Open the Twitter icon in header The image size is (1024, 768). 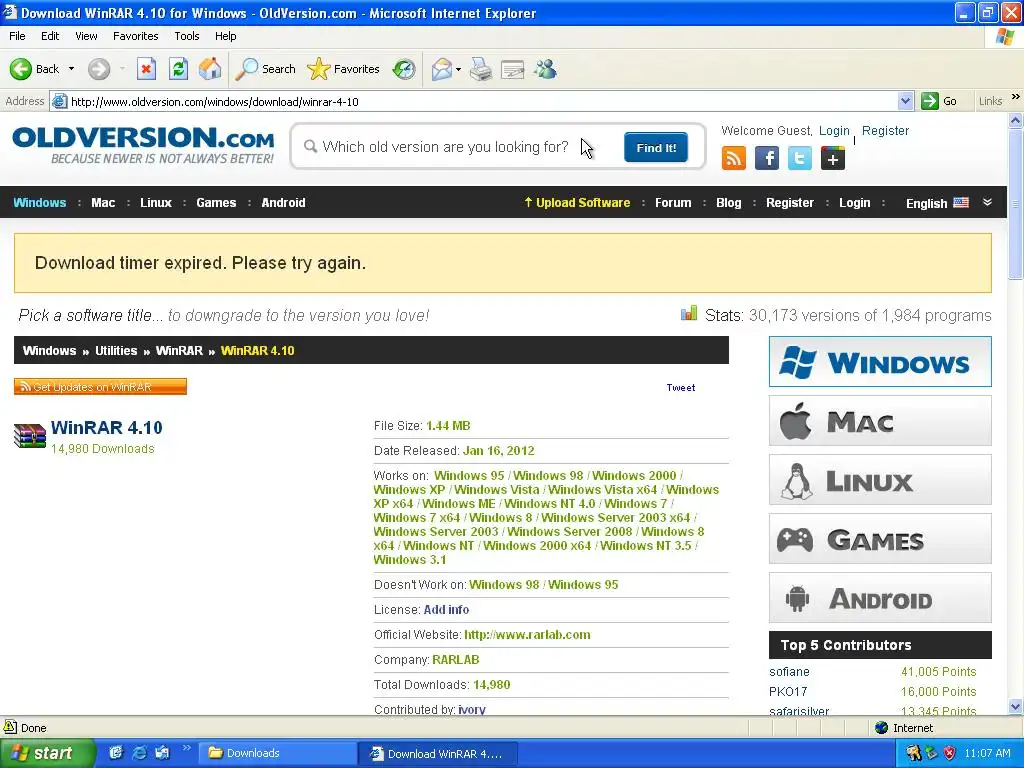coord(800,158)
